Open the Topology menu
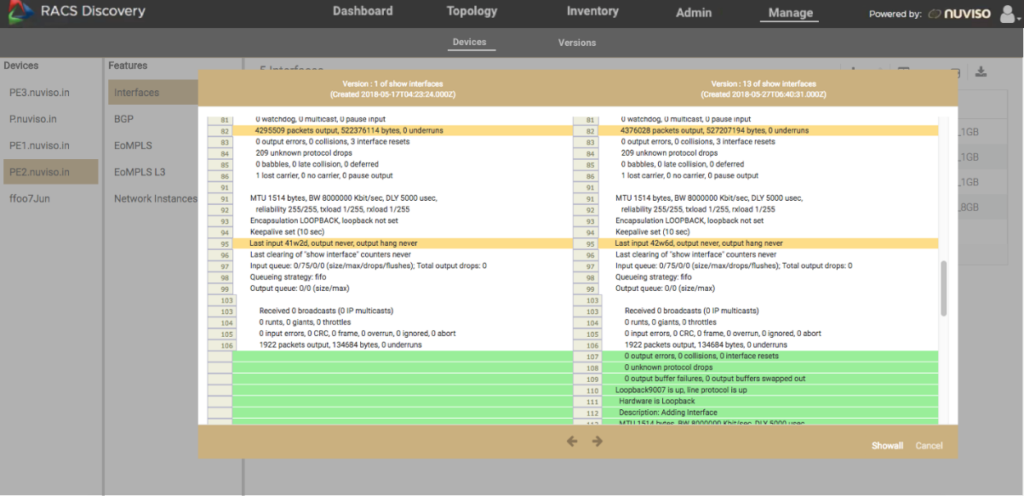 click(472, 11)
